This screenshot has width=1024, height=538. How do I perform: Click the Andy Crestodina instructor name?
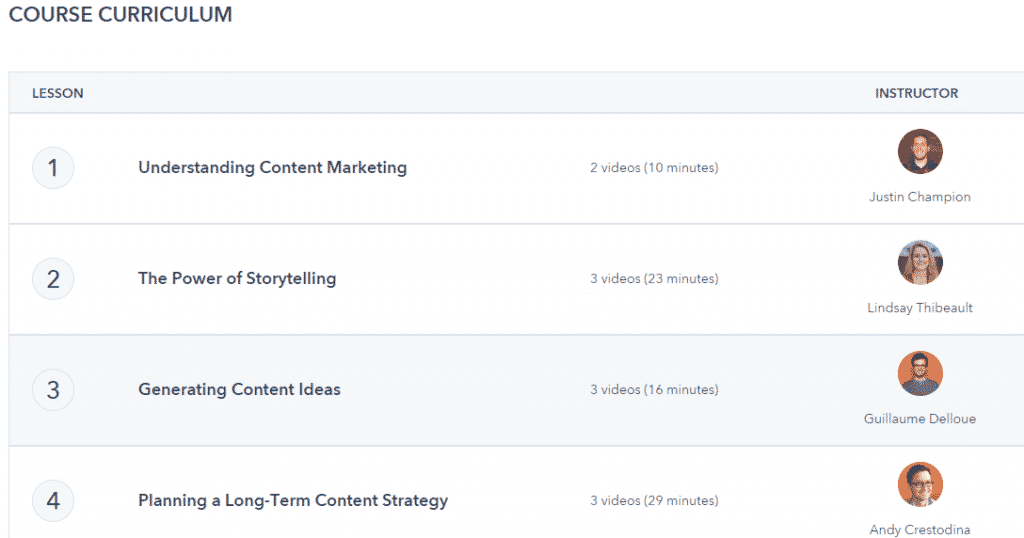point(920,530)
